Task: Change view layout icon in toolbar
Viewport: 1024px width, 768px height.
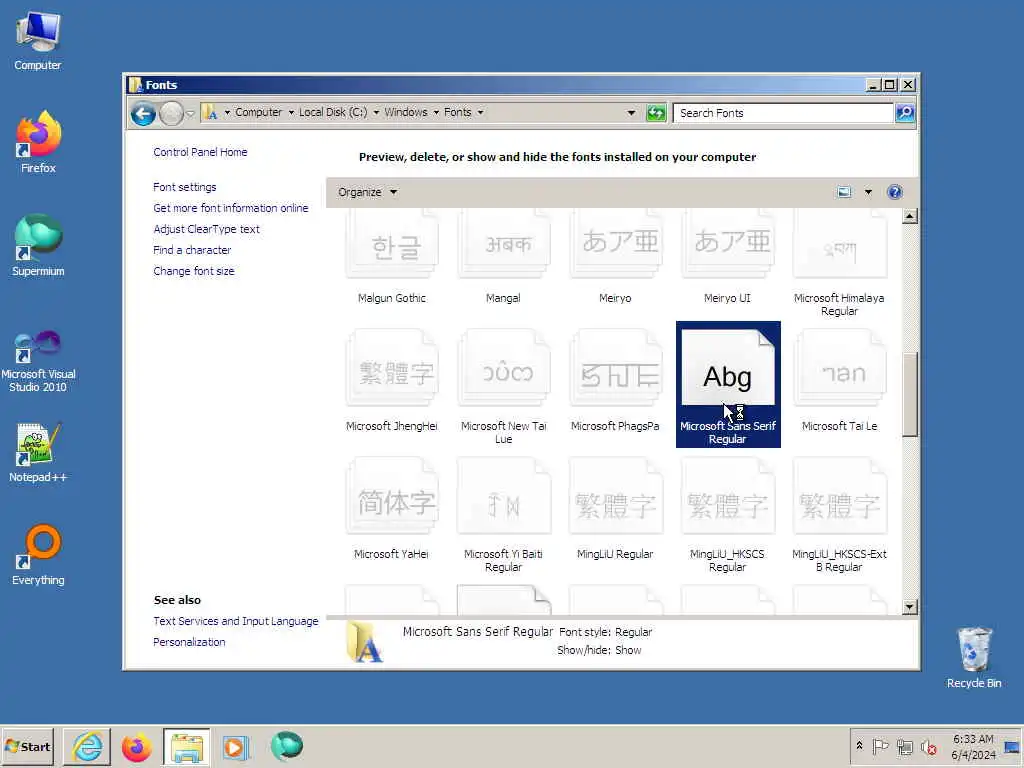Action: (844, 192)
